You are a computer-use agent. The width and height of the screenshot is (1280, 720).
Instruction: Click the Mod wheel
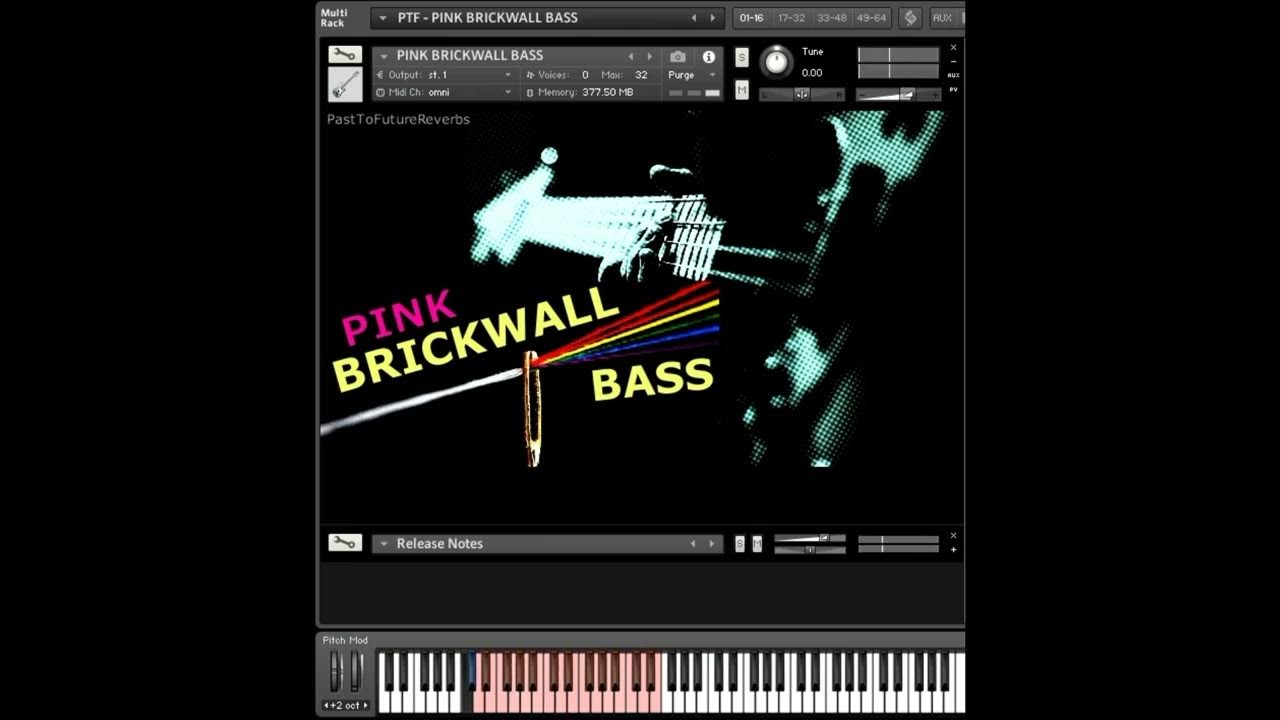[356, 671]
